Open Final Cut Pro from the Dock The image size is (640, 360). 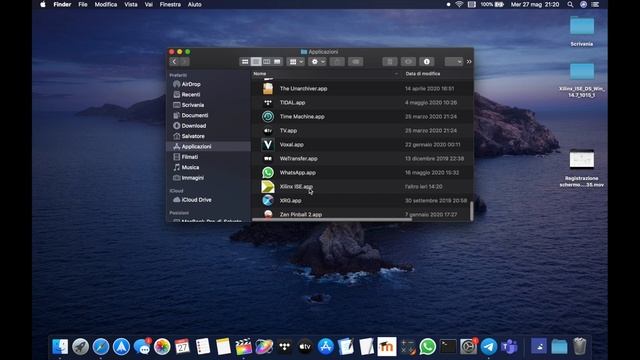244,347
